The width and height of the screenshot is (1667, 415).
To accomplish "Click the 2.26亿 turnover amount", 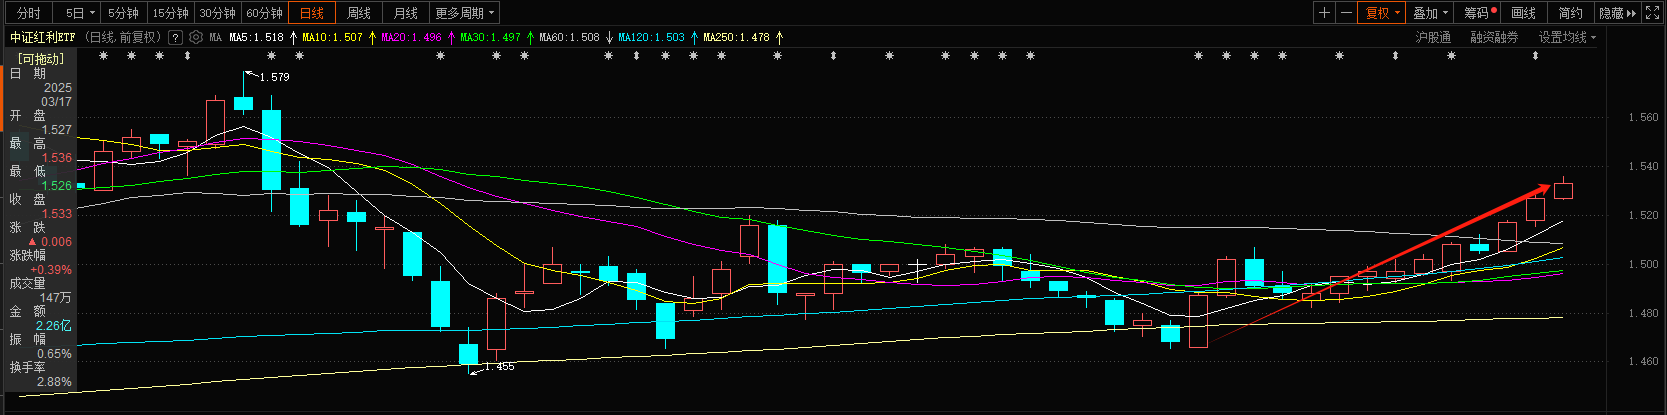I will click(x=53, y=326).
